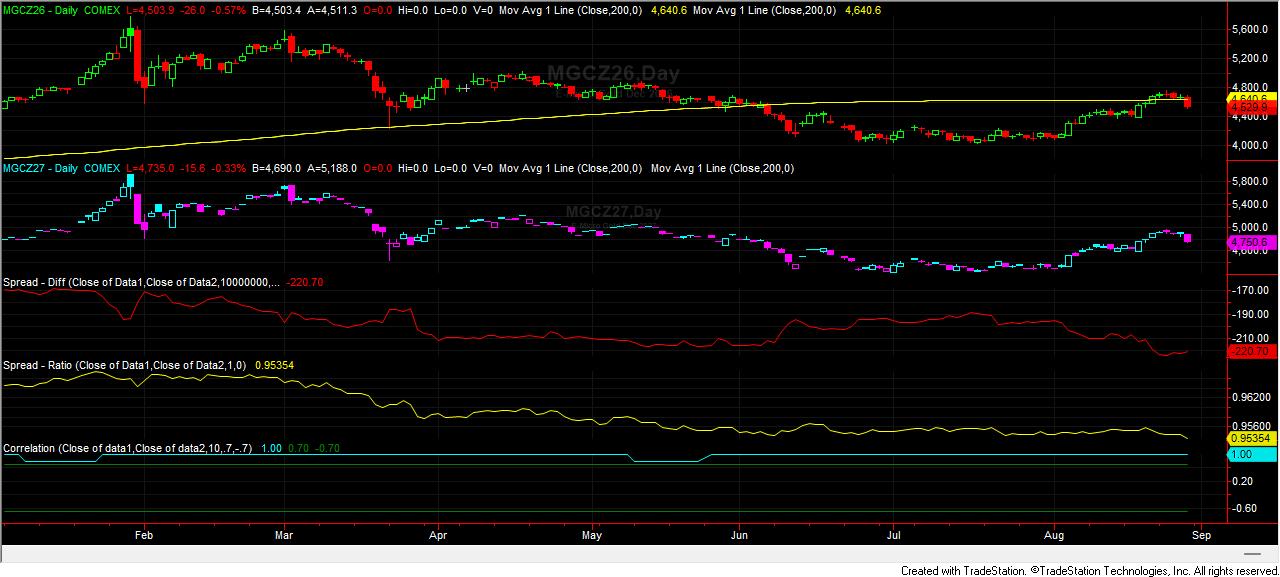Click the Jun label on the time axis
The width and height of the screenshot is (1280, 577).
[x=738, y=535]
